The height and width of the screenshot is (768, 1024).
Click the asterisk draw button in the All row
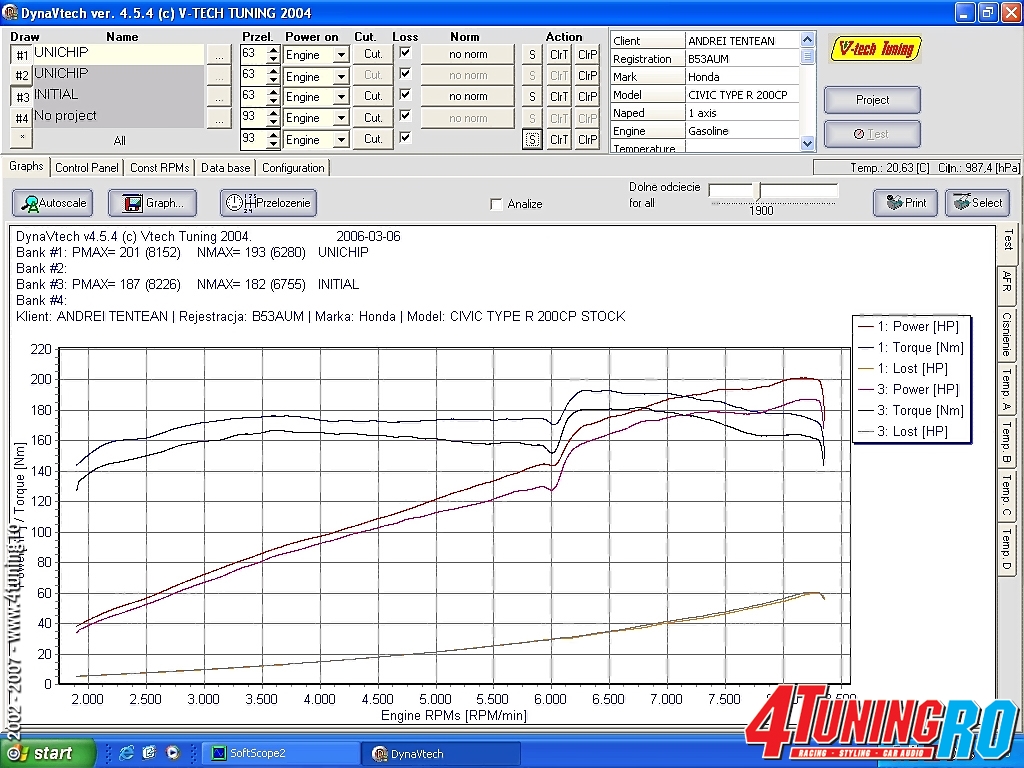point(22,138)
